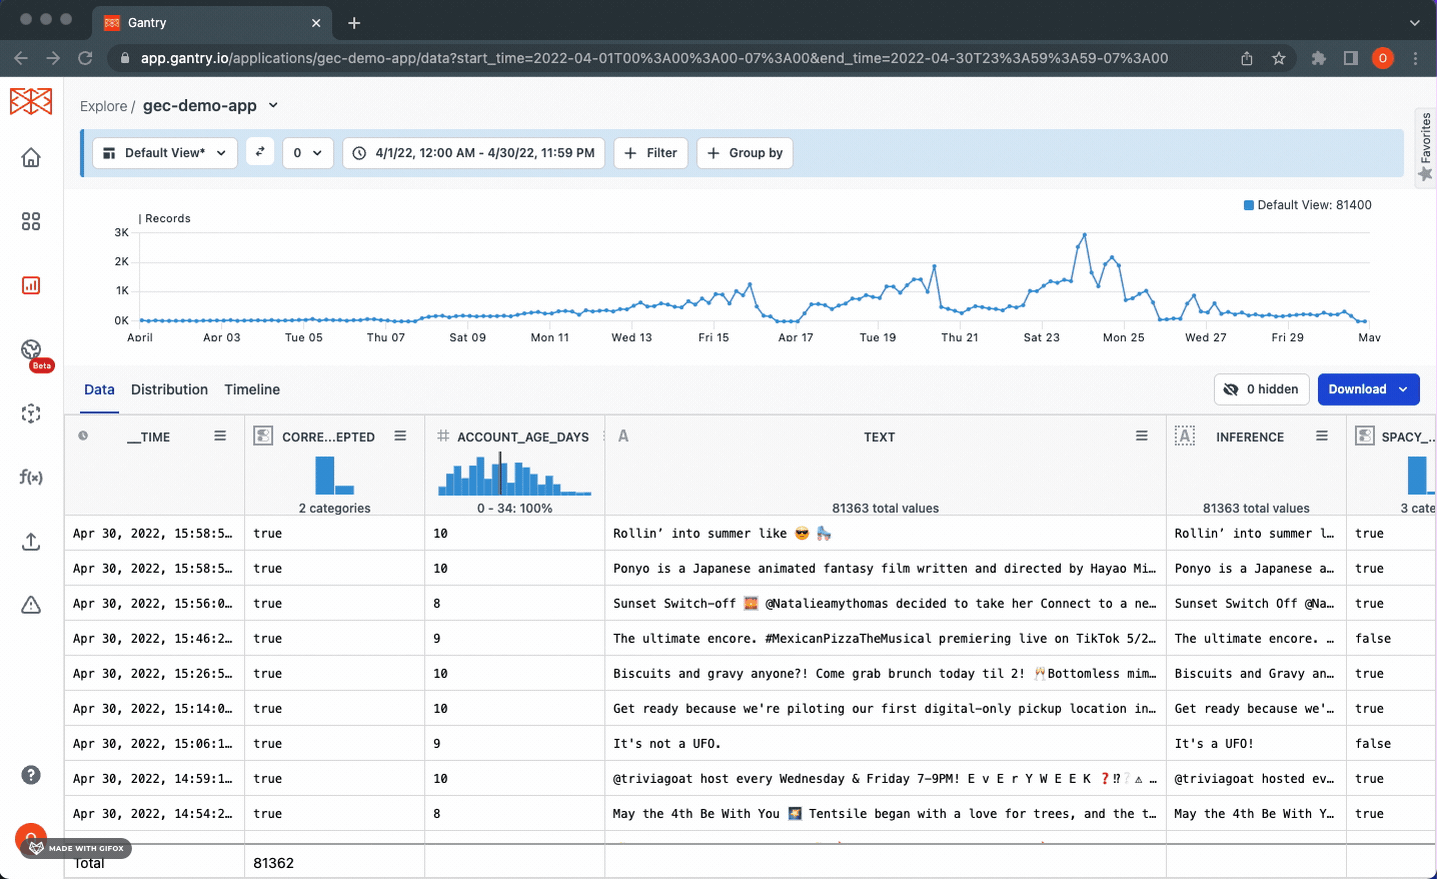This screenshot has height=879, width=1437.
Task: Open the Gantry logo home
Action: click(31, 101)
